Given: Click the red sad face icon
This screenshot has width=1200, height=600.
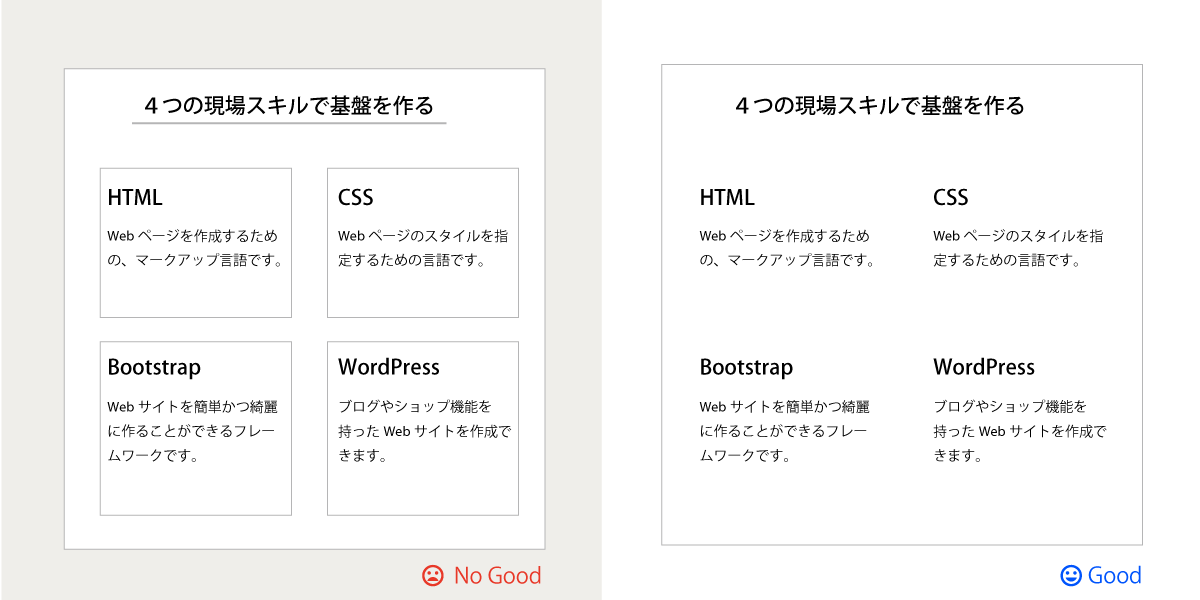Looking at the screenshot, I should click(x=432, y=576).
